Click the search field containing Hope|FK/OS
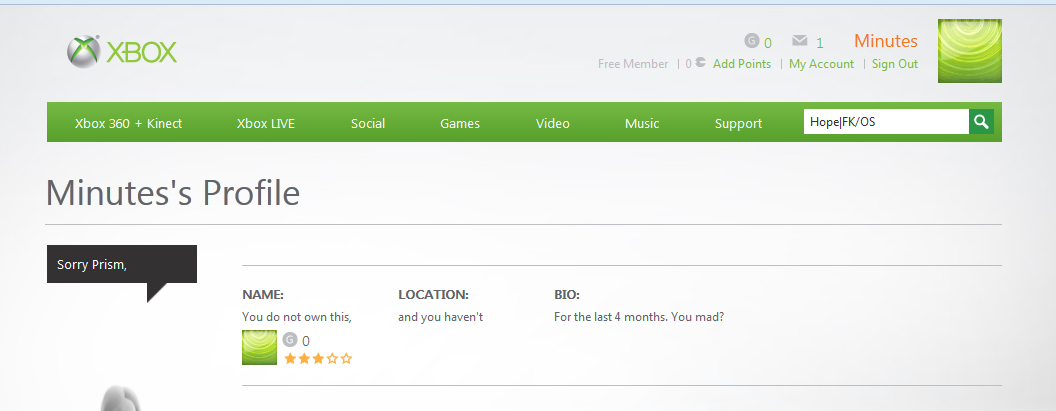The width and height of the screenshot is (1056, 411). pos(886,122)
